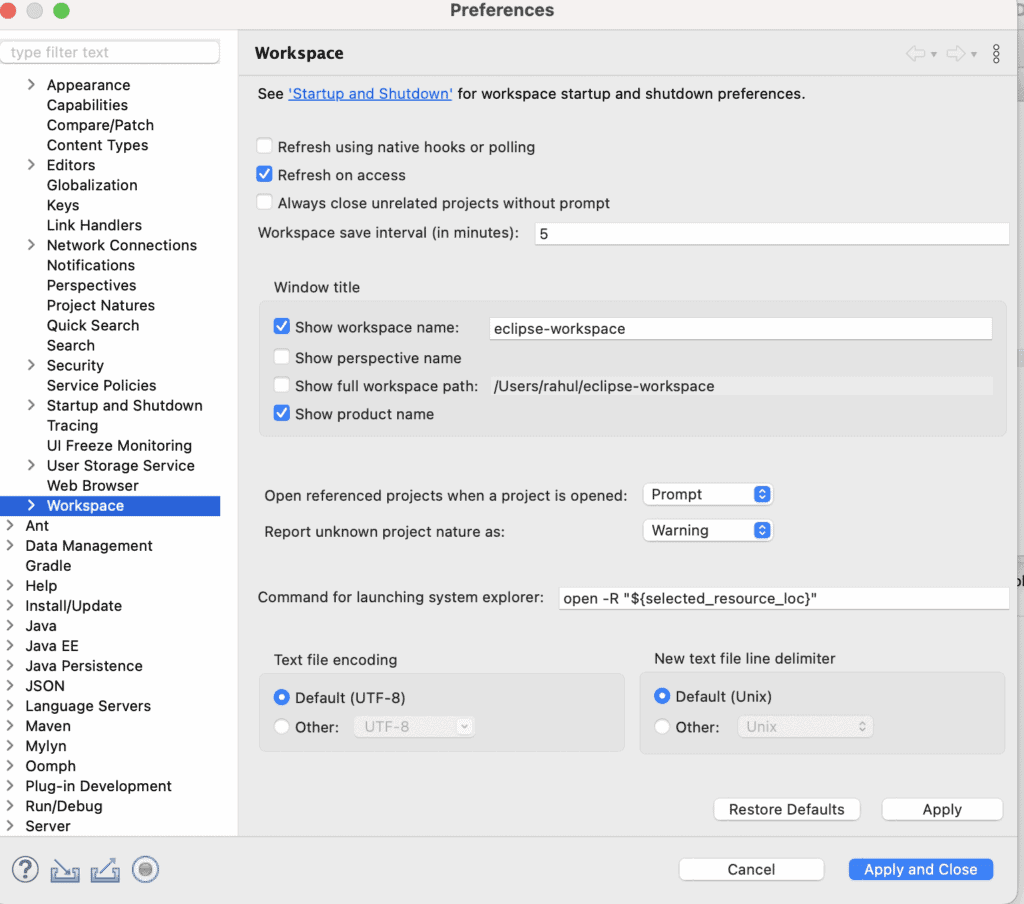Go back with the back arrow icon
This screenshot has width=1024, height=904.
[916, 54]
